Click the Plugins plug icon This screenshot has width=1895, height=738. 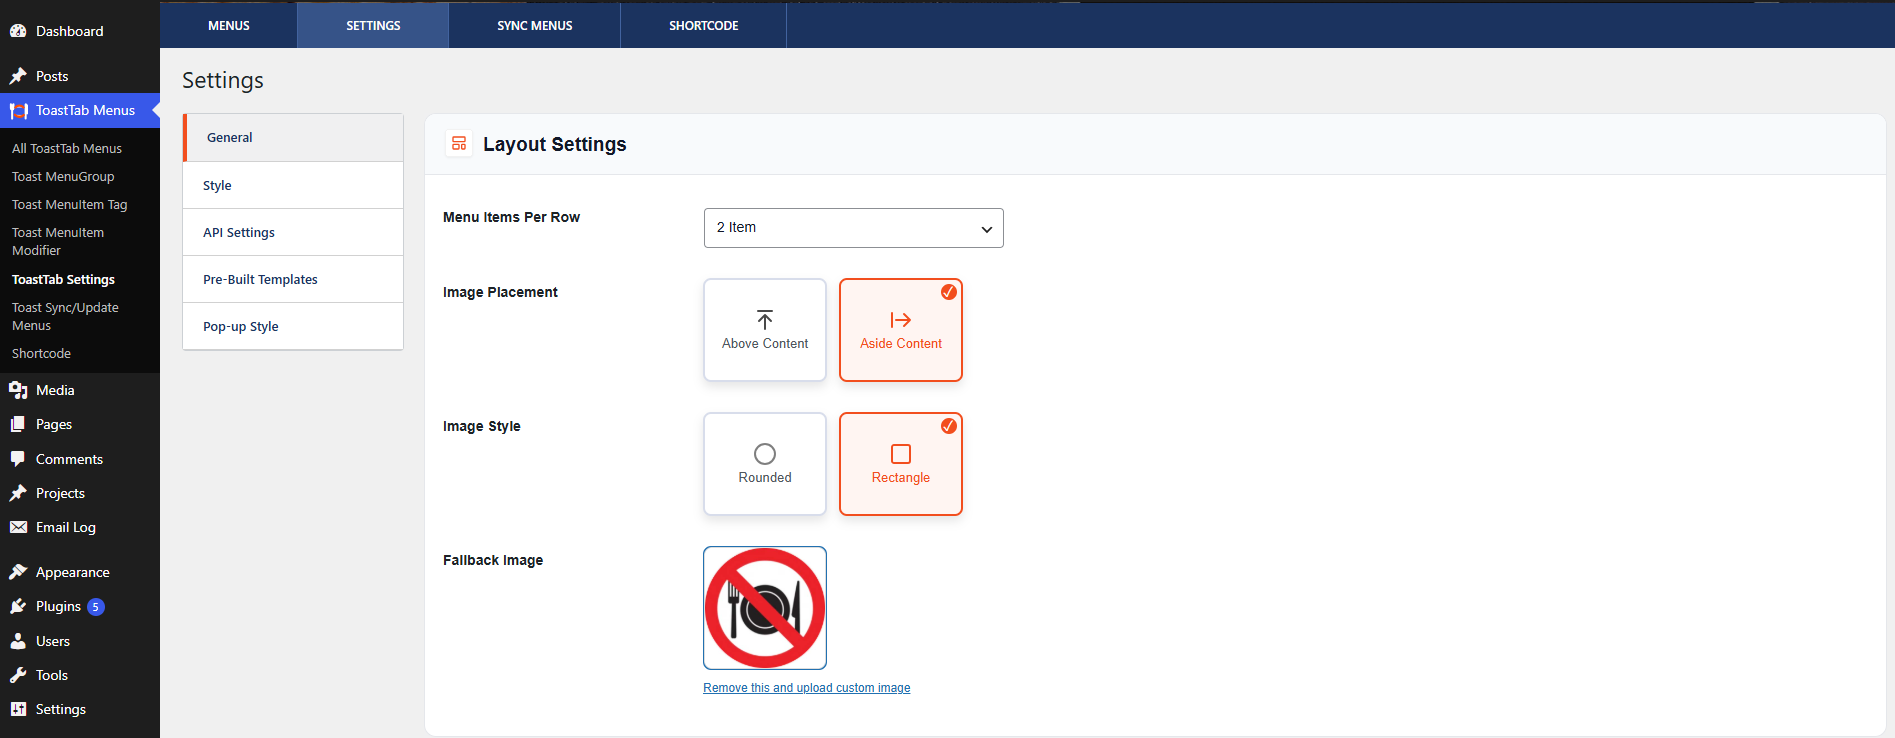18,606
